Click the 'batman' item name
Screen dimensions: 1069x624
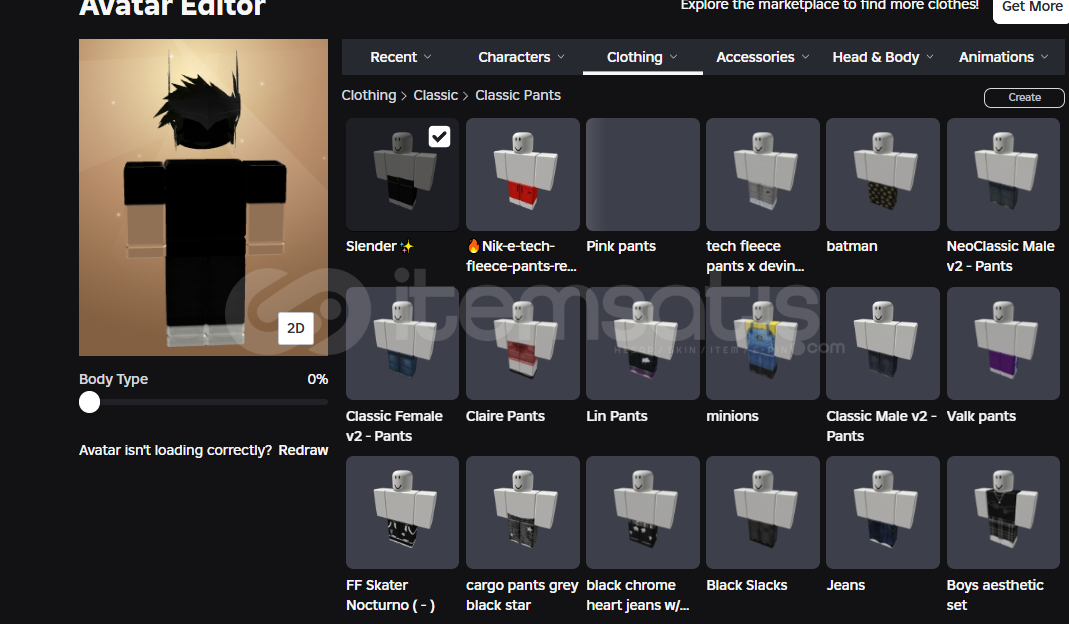click(x=852, y=246)
